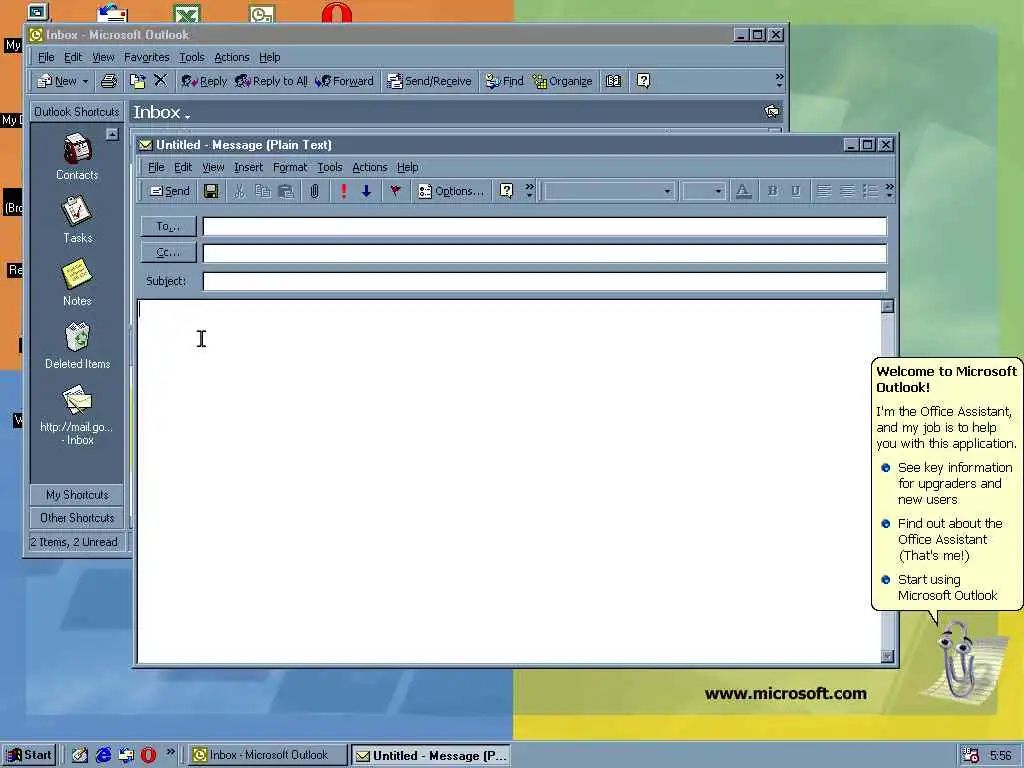The width and height of the screenshot is (1024, 768).
Task: Click the Subject input field
Action: pyautogui.click(x=545, y=281)
